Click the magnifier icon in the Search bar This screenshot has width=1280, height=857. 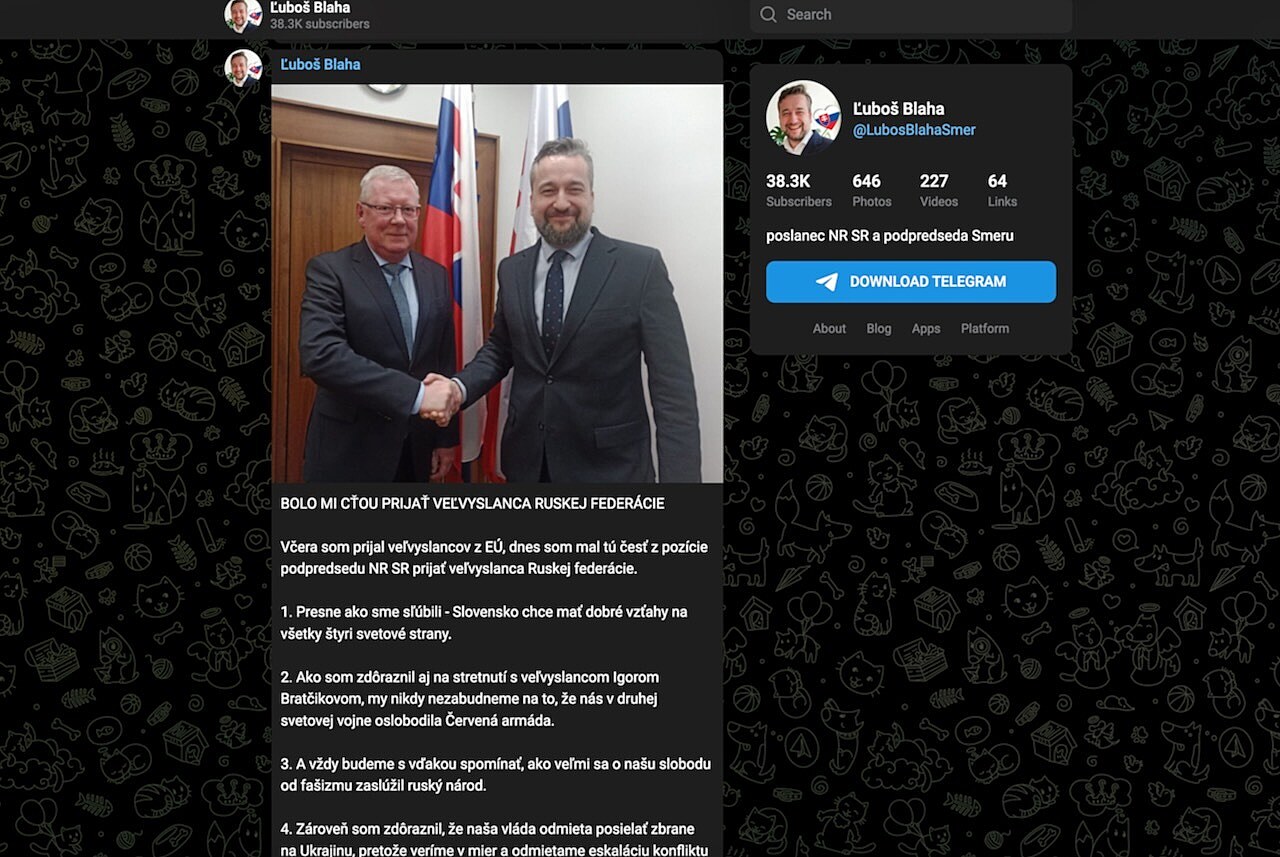(768, 14)
